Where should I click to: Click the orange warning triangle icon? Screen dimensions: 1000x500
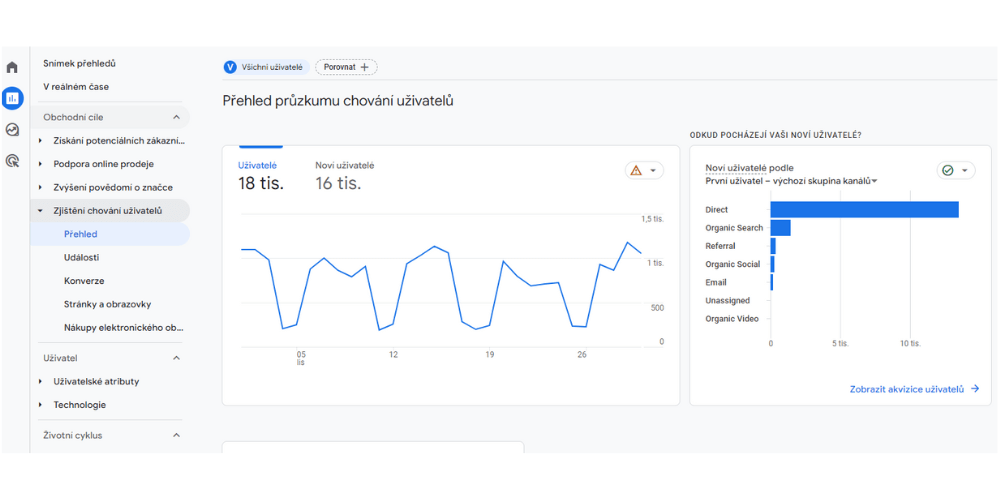point(636,171)
